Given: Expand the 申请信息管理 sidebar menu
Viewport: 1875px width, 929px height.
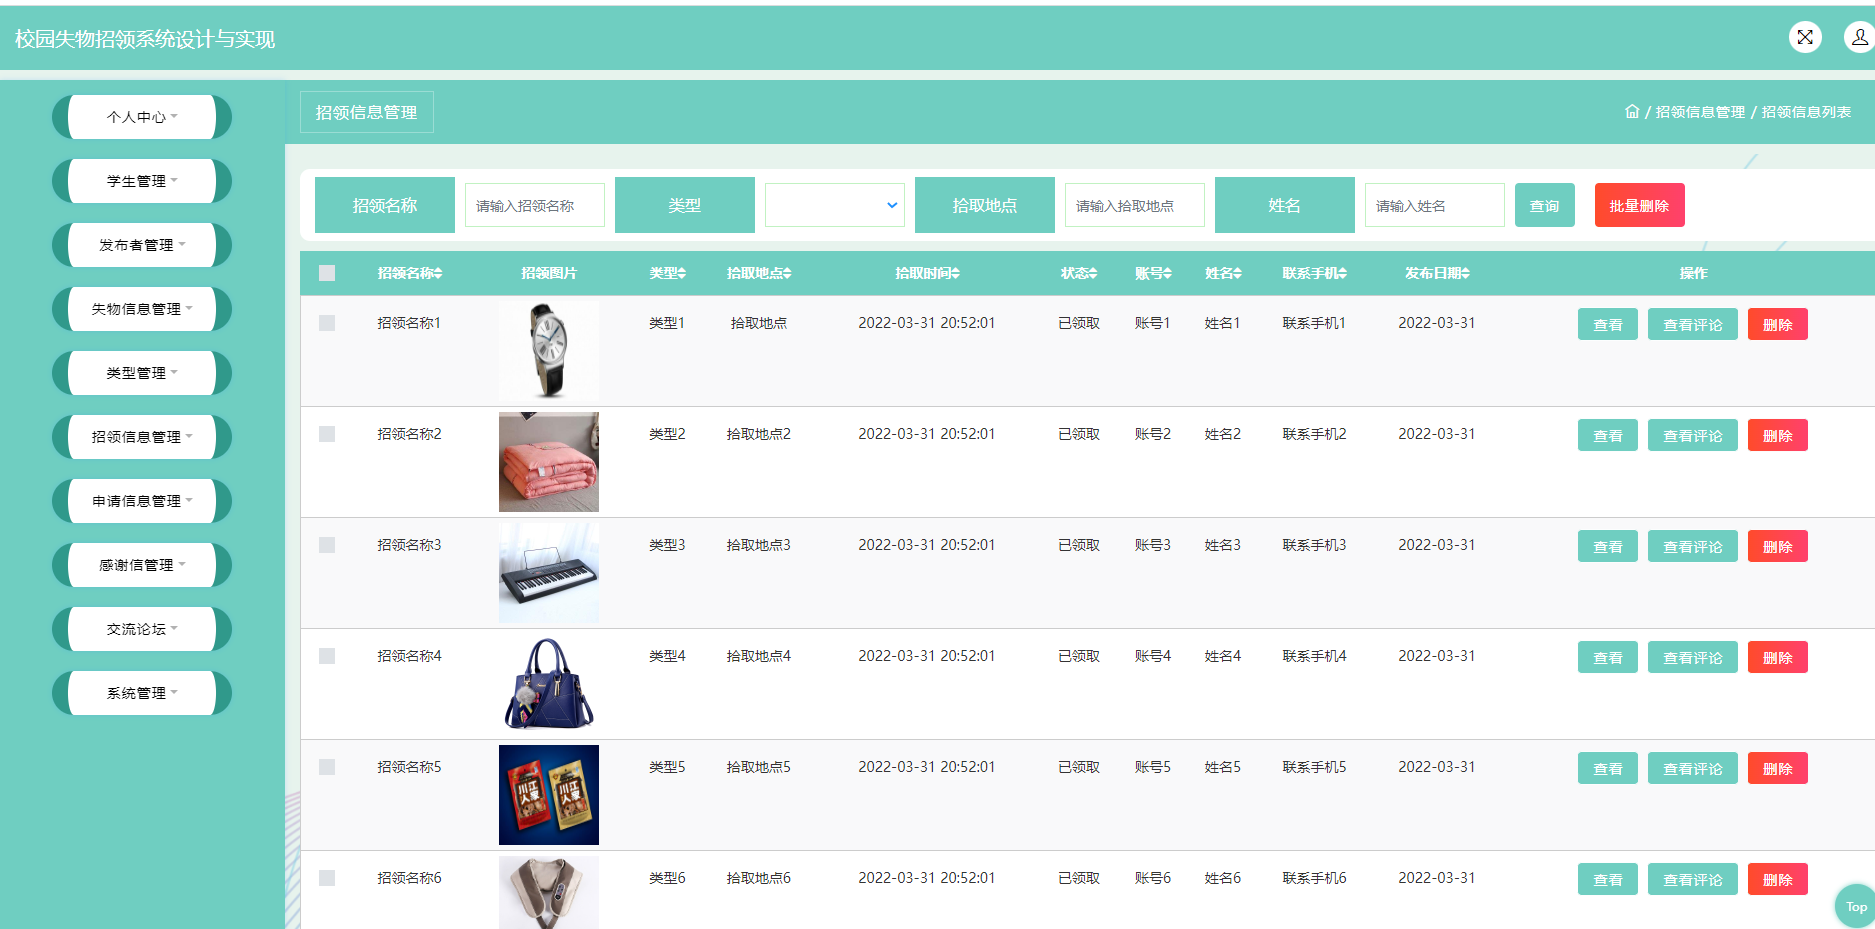Looking at the screenshot, I should pyautogui.click(x=142, y=501).
